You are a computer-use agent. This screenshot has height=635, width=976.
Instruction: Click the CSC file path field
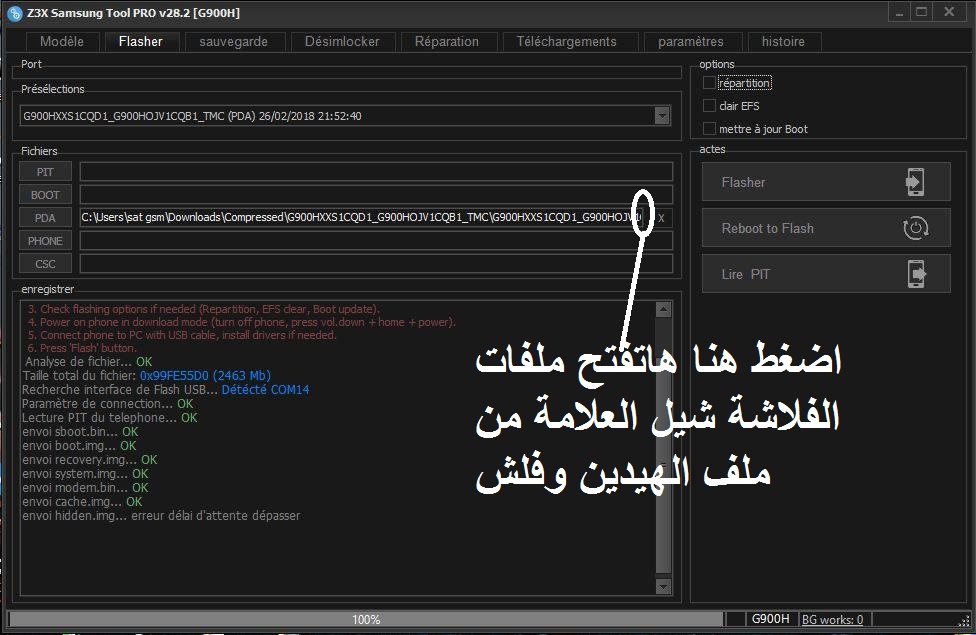376,264
